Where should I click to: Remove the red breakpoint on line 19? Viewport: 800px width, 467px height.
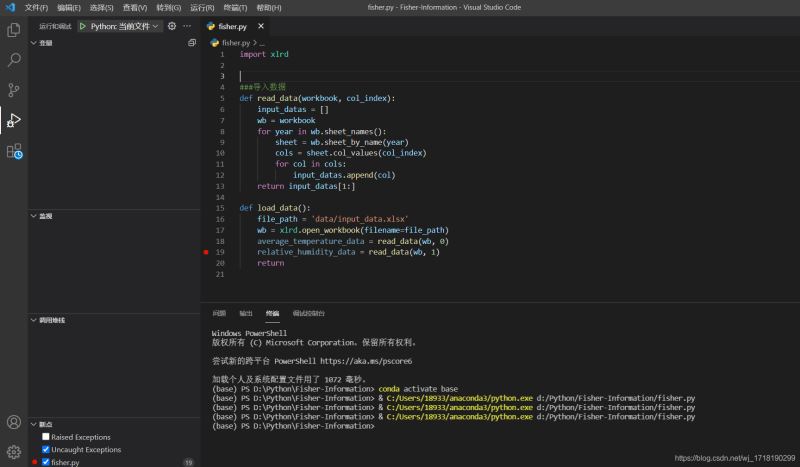coord(205,252)
